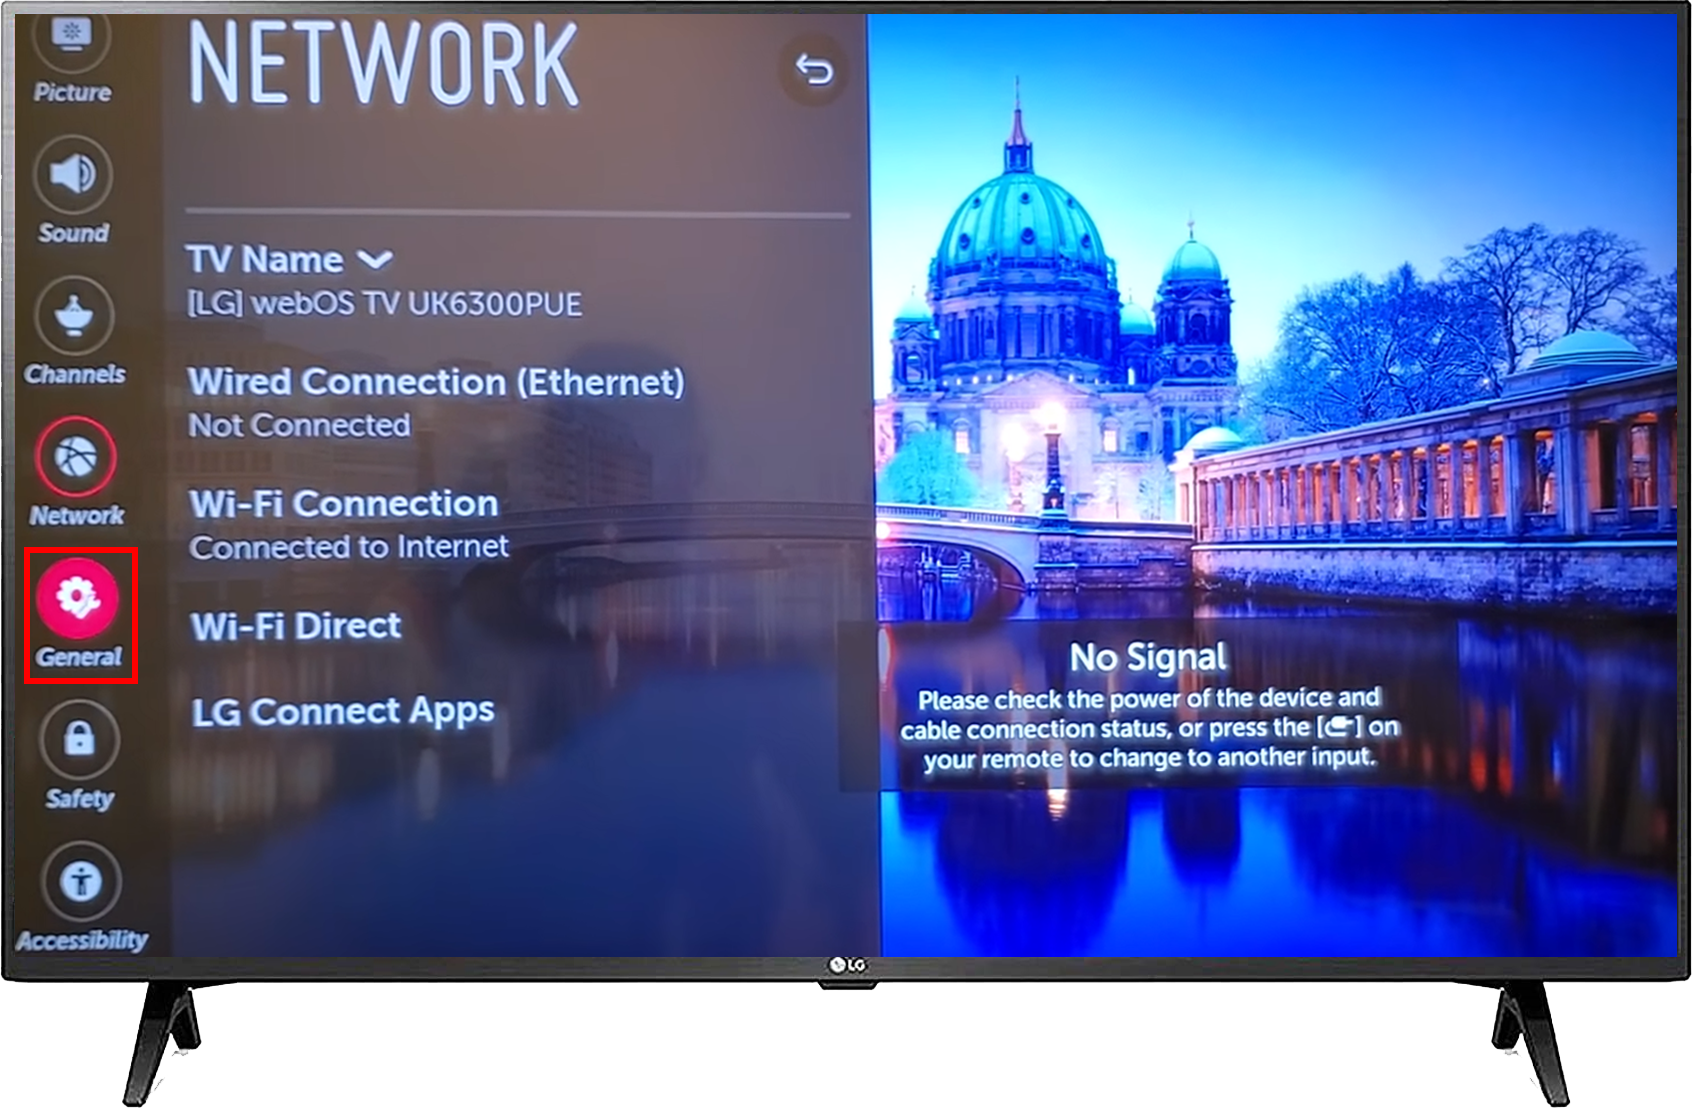Click the "Channels" sidebar label
The height and width of the screenshot is (1108, 1692).
(x=75, y=374)
